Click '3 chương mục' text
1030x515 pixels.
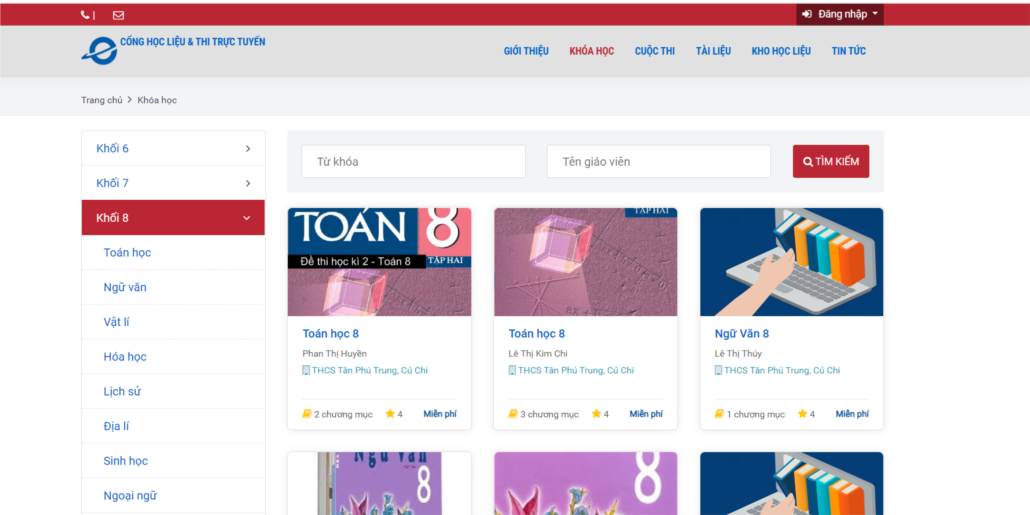(549, 414)
